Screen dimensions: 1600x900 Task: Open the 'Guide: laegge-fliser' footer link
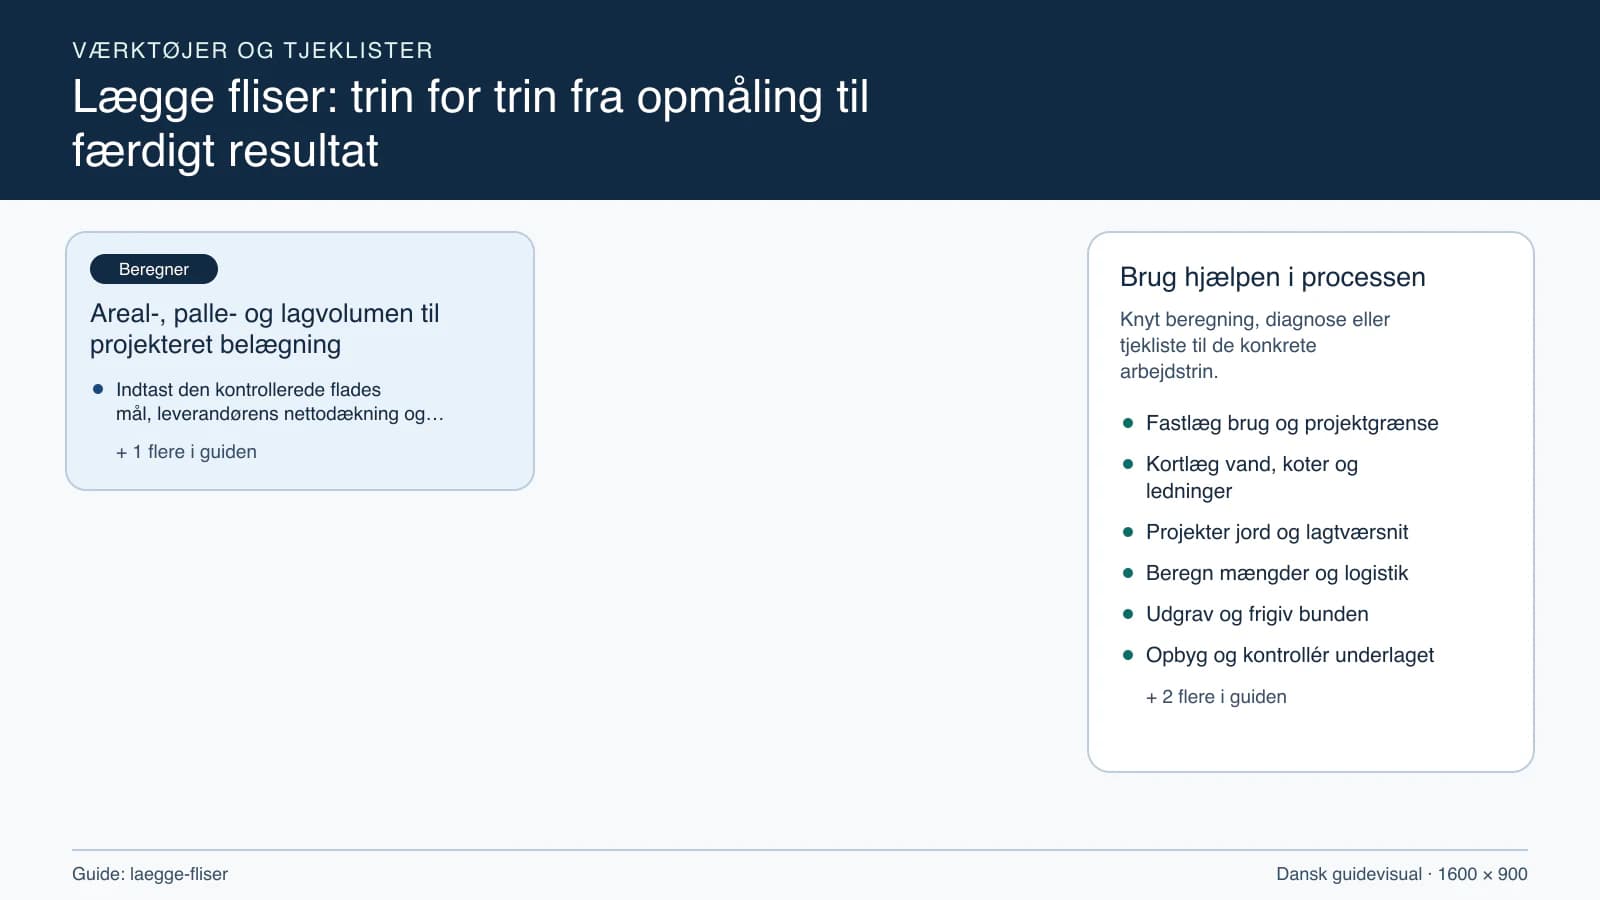pos(150,874)
